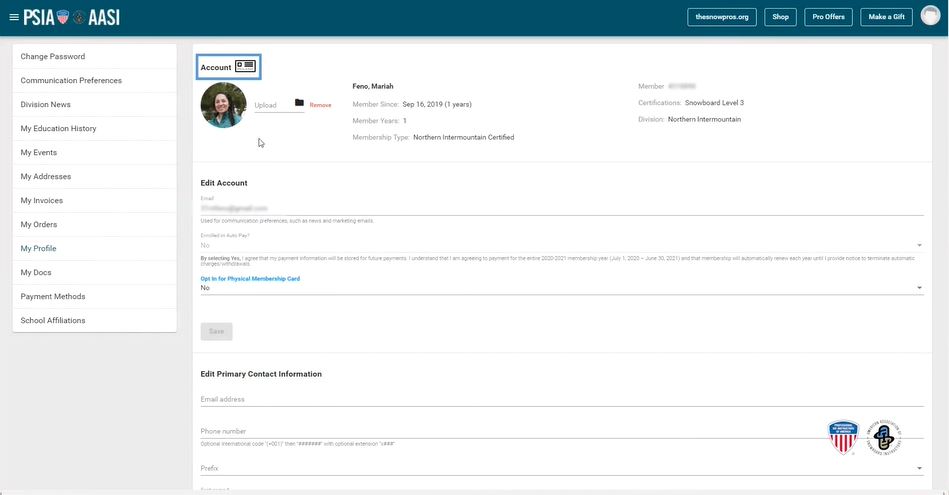Click the AASI circular badge
949x495 pixels.
point(884,437)
